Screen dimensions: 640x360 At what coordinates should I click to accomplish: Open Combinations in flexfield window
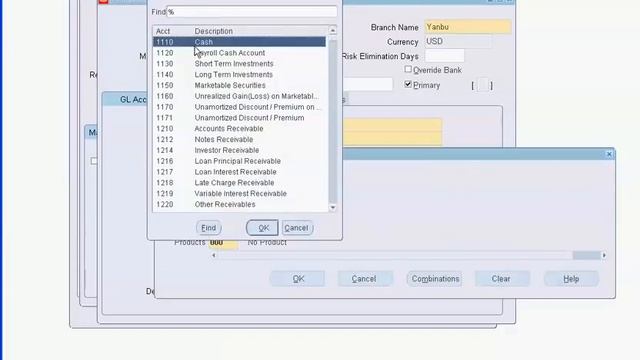(434, 279)
